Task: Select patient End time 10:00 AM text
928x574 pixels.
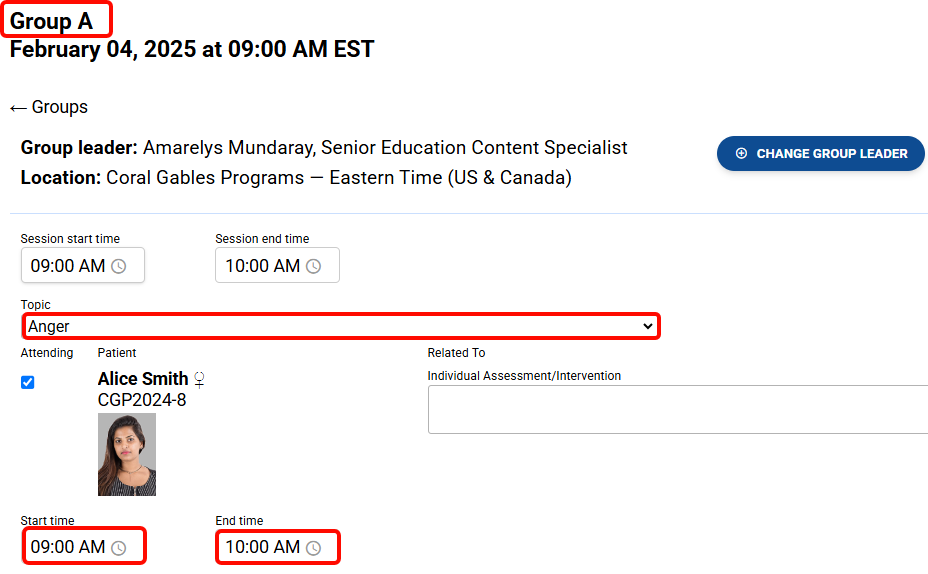Action: pyautogui.click(x=262, y=547)
